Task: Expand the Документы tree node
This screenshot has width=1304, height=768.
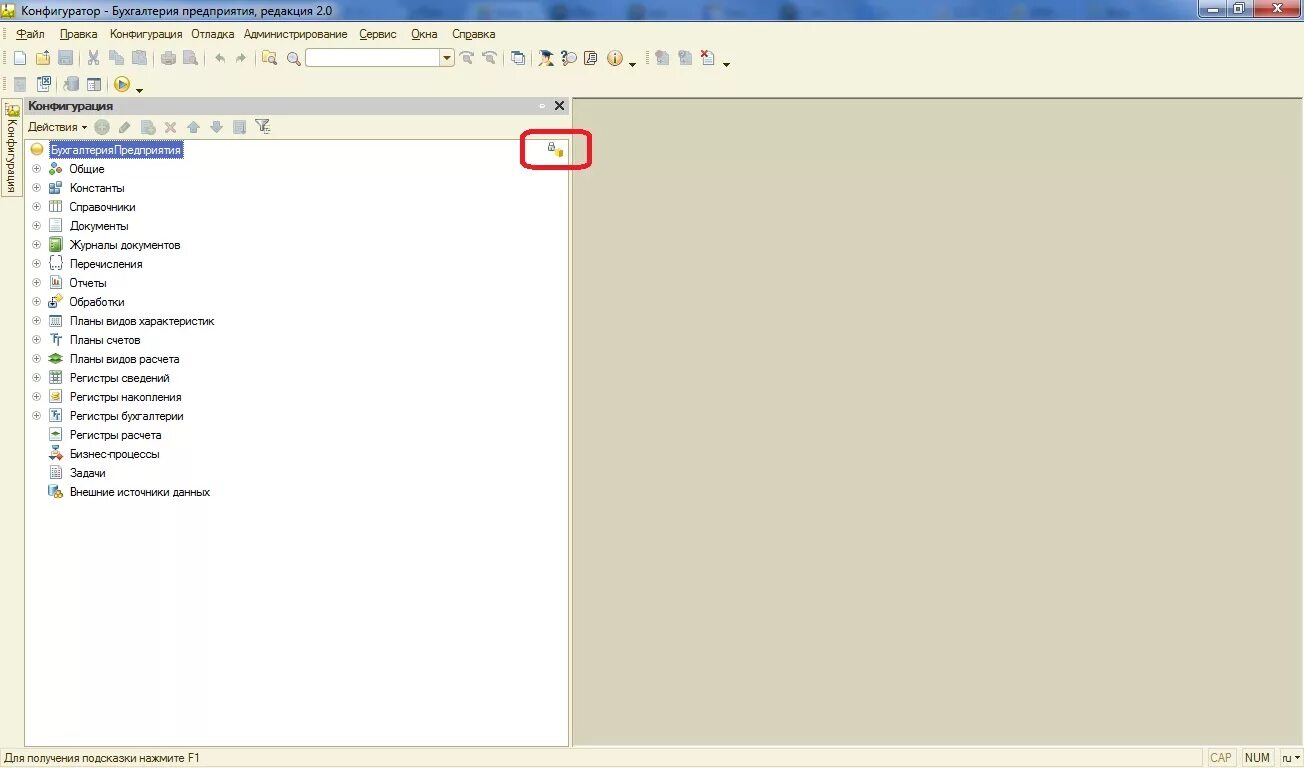Action: click(37, 226)
